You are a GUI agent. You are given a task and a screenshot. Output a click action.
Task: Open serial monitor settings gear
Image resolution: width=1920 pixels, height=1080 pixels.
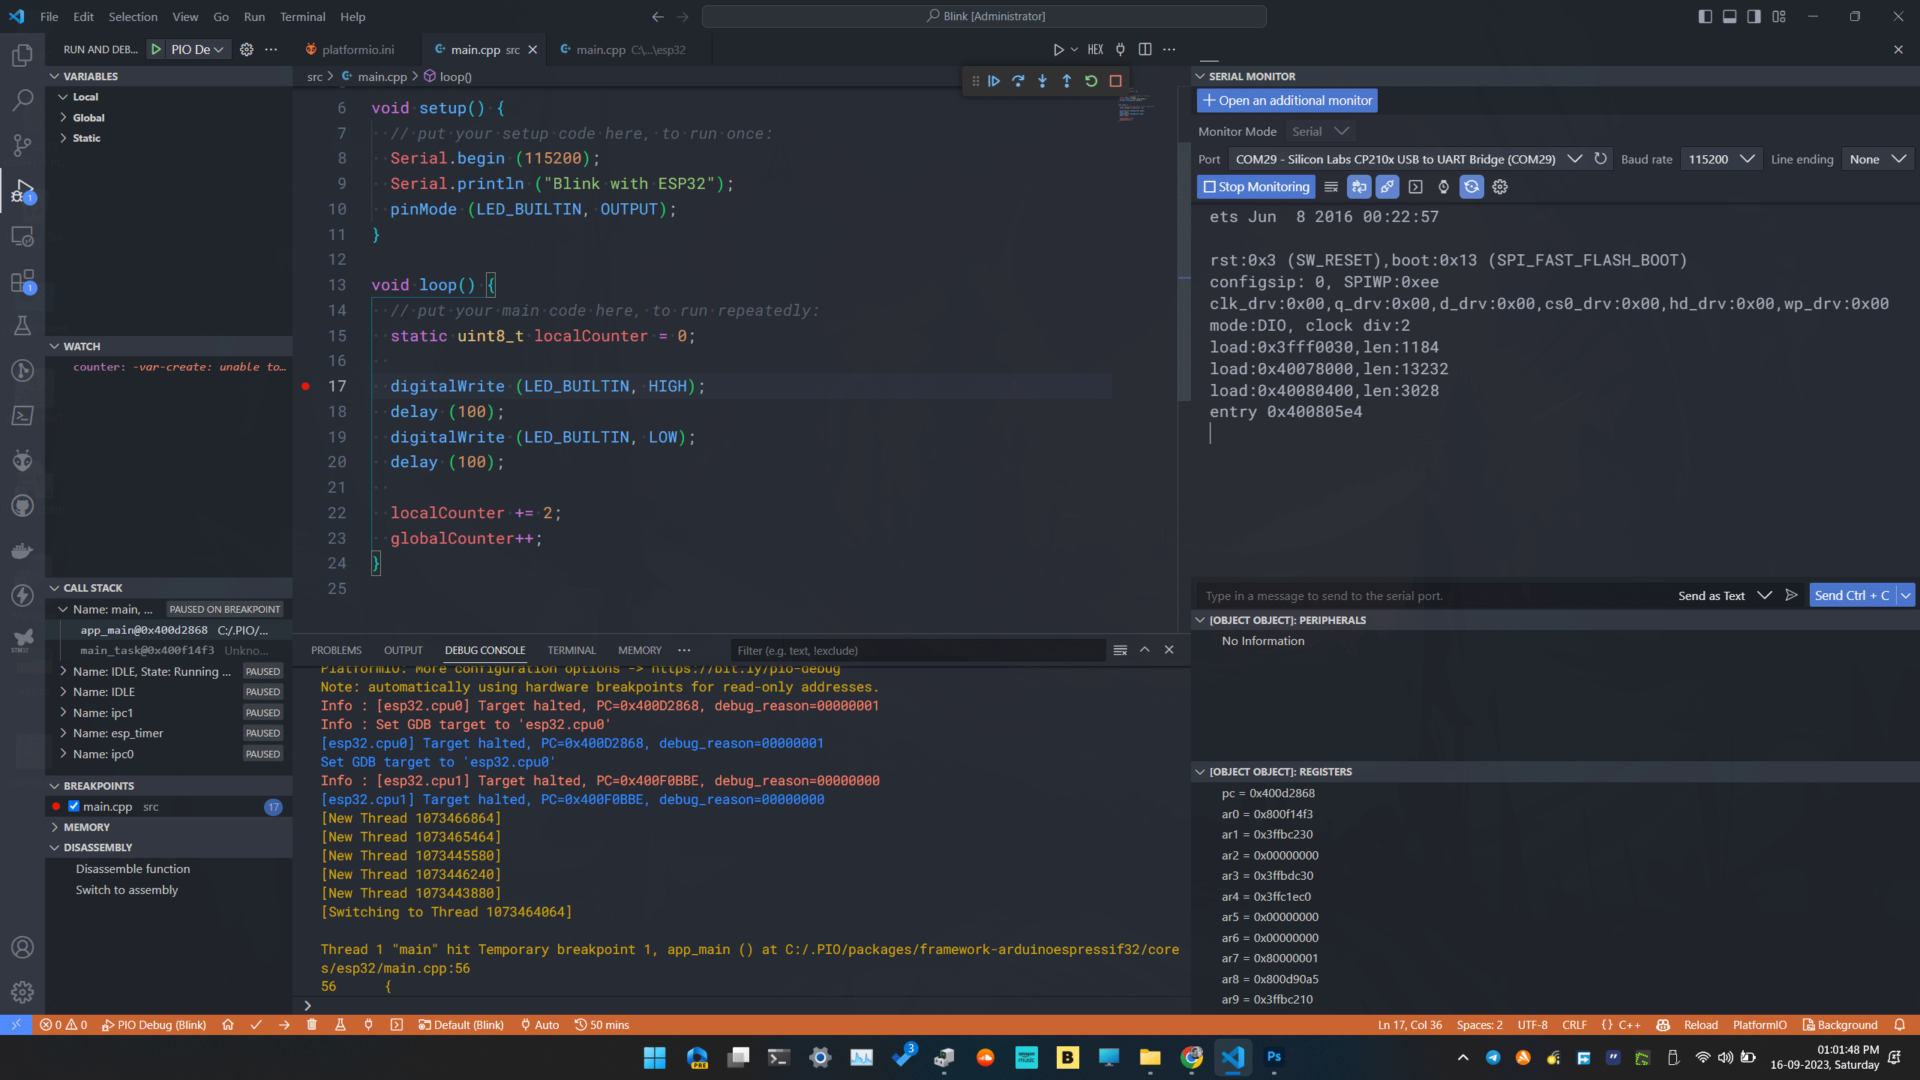(x=1500, y=187)
